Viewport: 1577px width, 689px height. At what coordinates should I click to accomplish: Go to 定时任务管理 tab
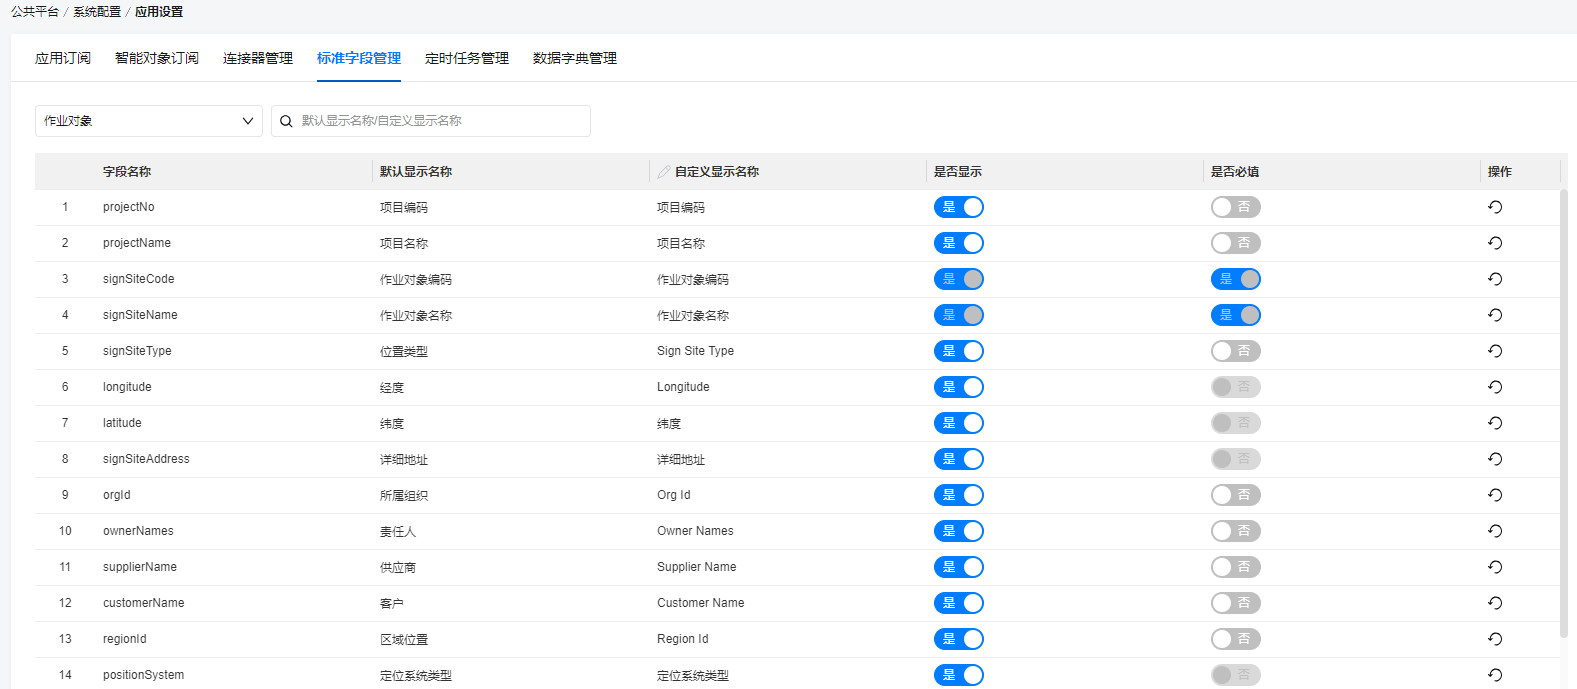click(x=466, y=58)
